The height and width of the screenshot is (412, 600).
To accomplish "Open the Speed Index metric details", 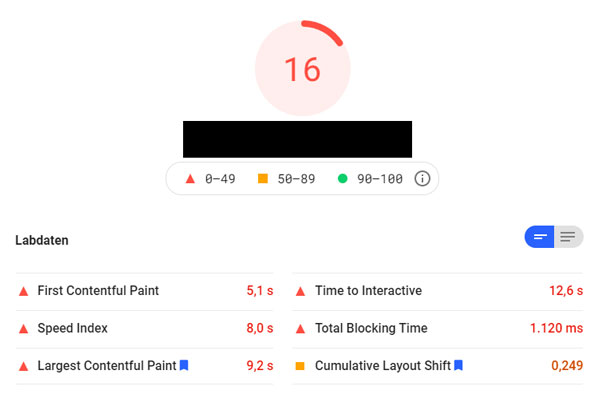I will 72,328.
